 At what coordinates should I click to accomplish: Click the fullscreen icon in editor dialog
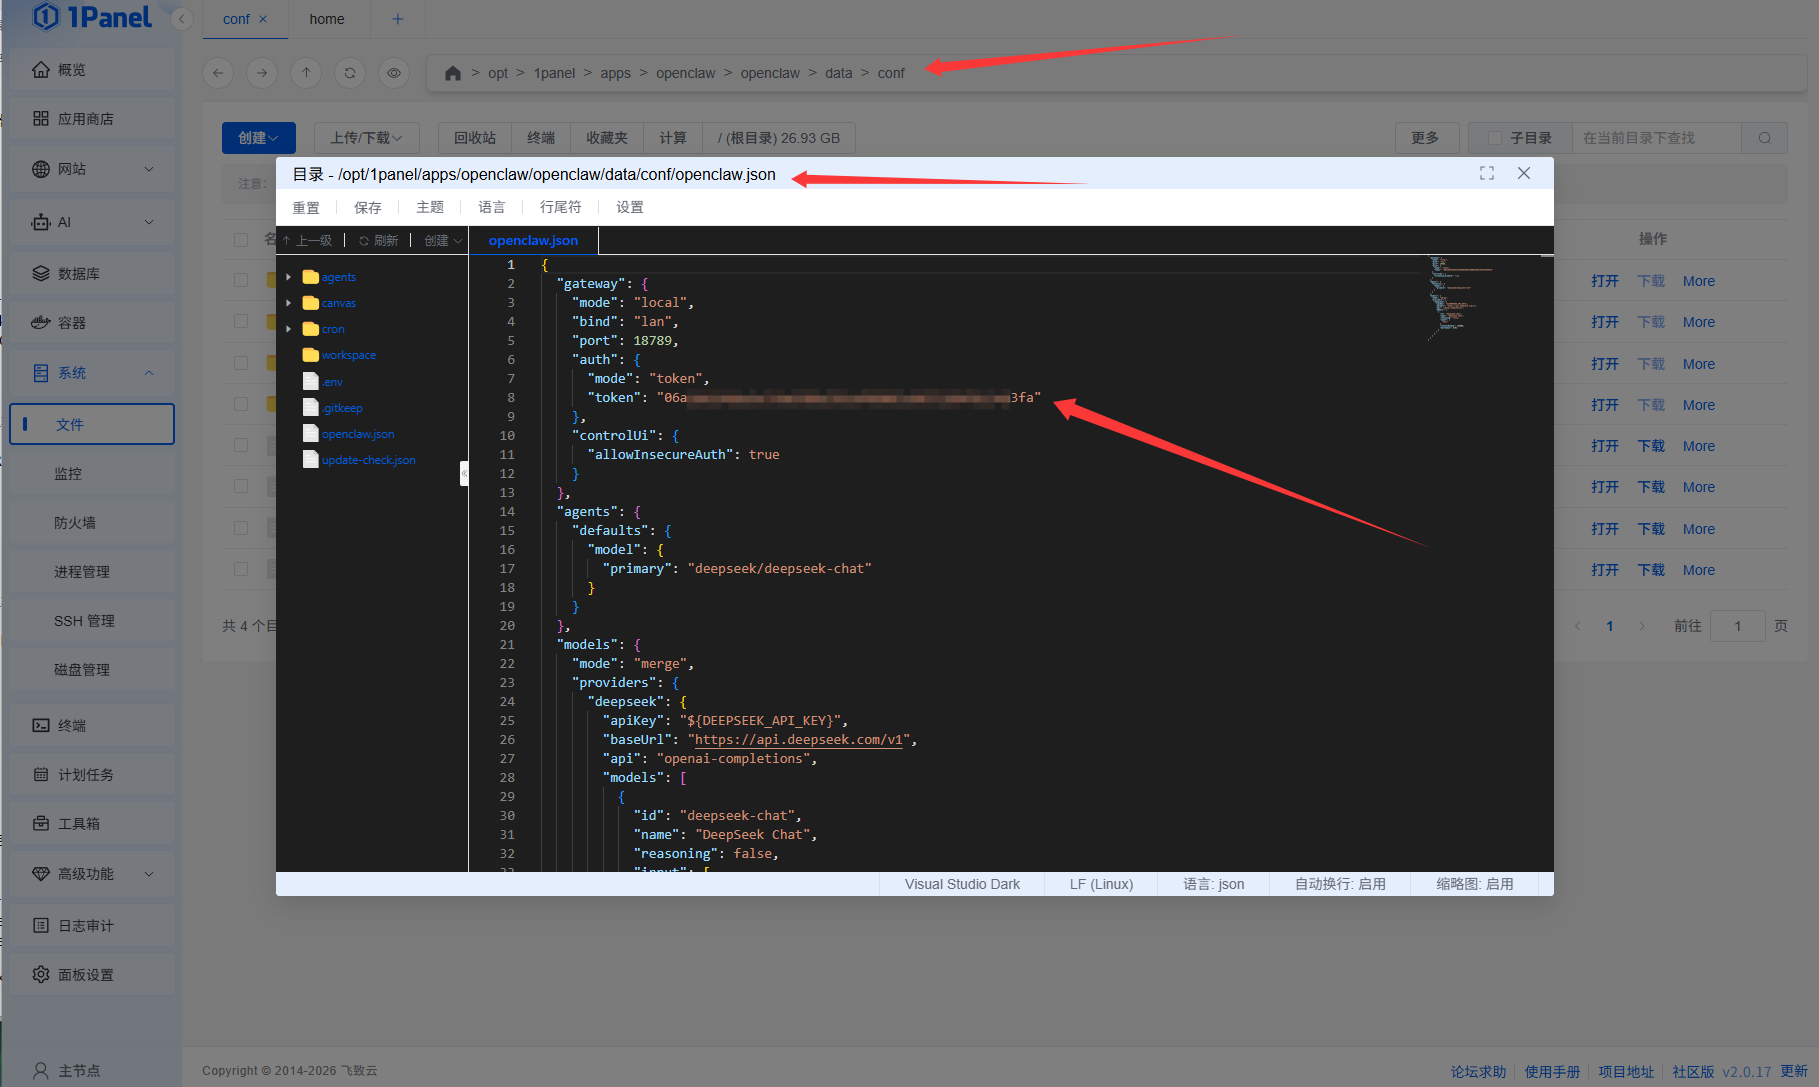point(1487,173)
